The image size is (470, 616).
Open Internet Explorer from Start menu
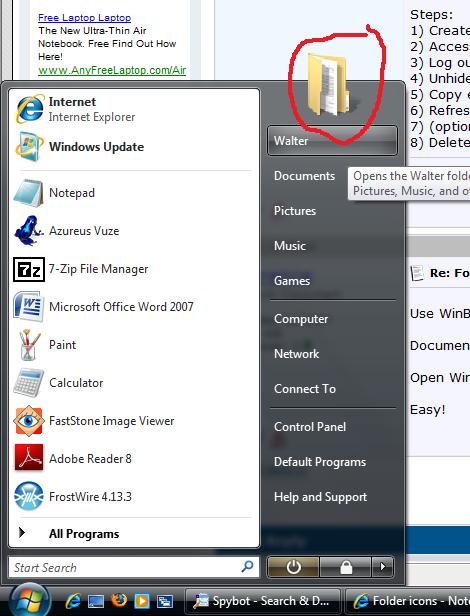tap(134, 109)
